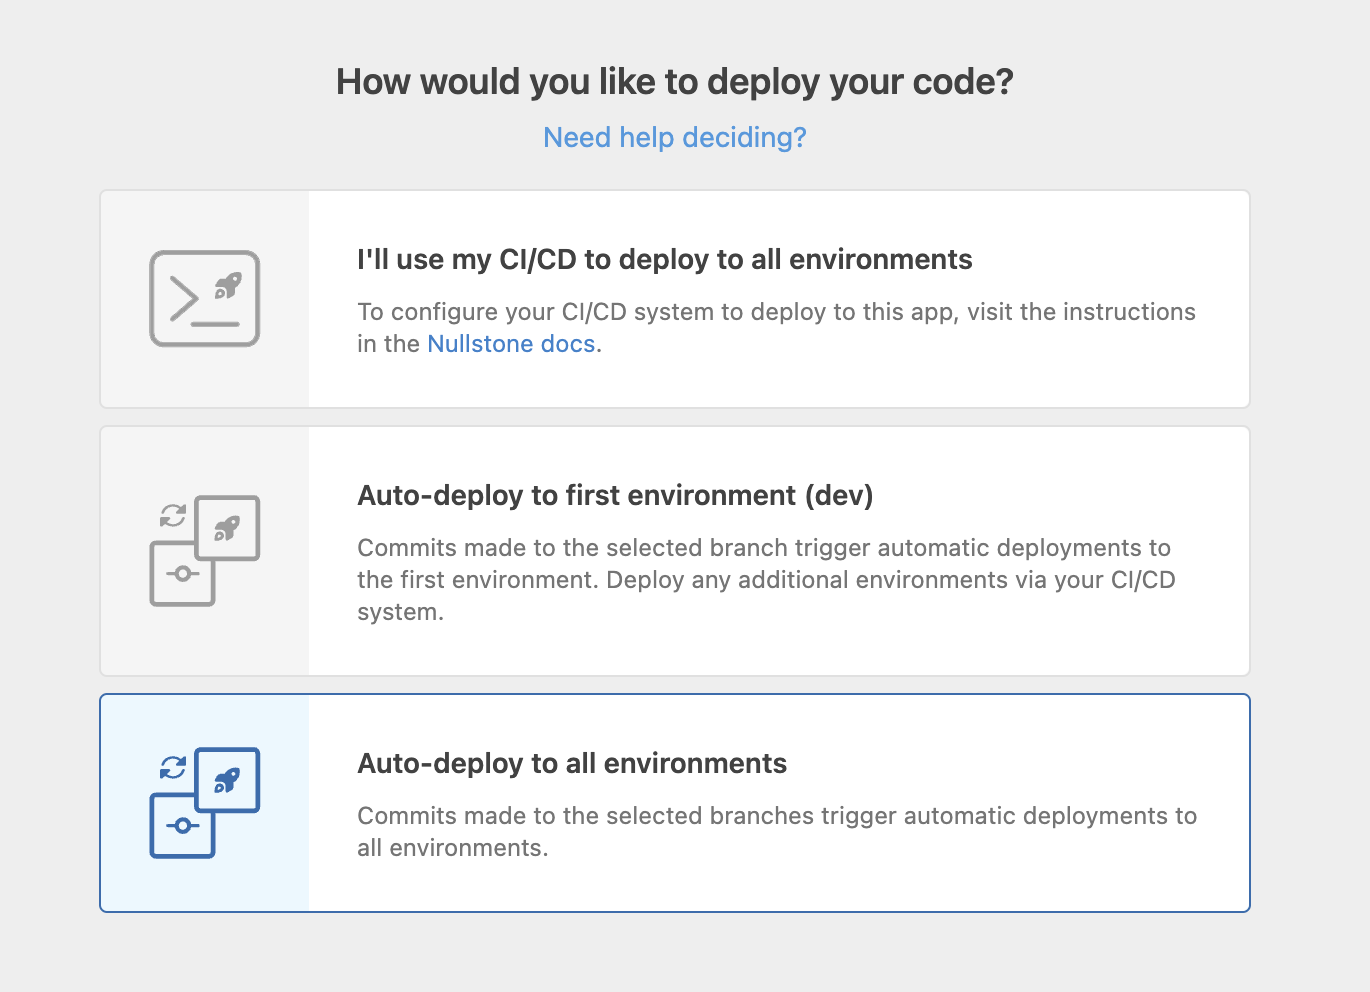Click the dev option description text

coord(764,579)
